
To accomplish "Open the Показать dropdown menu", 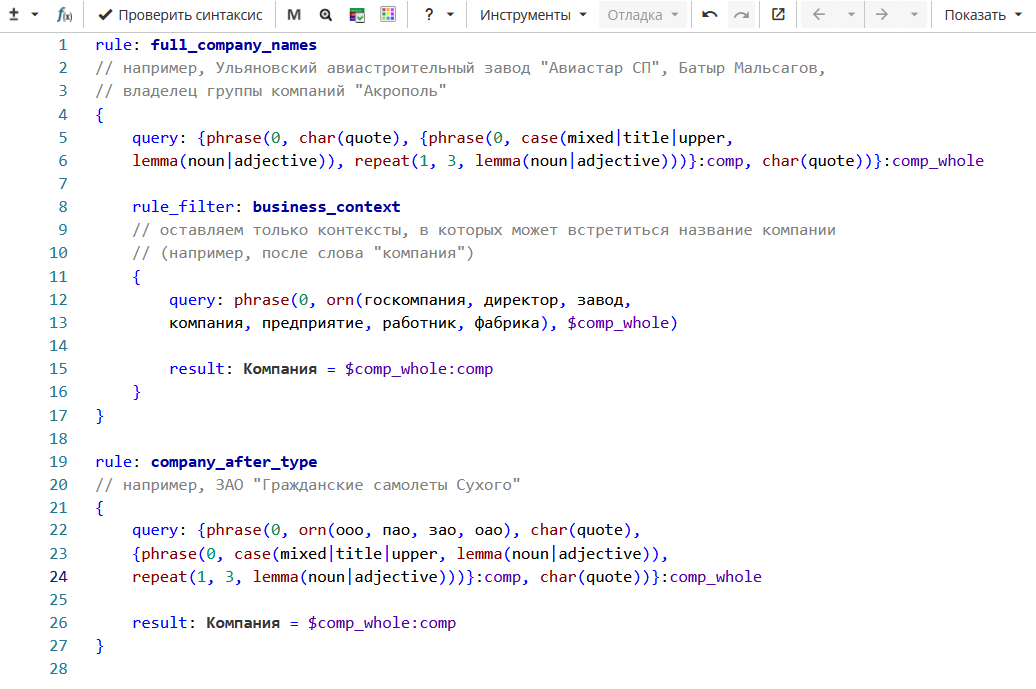I will pos(982,15).
